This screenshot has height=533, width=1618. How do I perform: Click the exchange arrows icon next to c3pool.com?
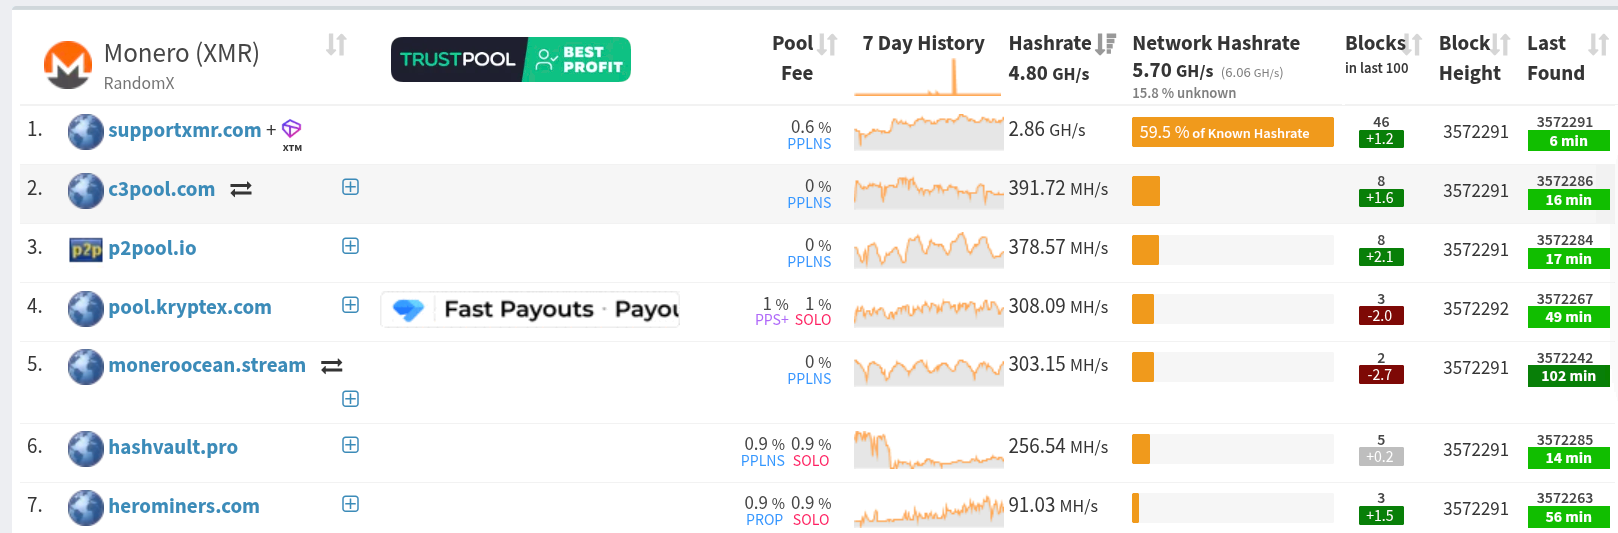241,189
